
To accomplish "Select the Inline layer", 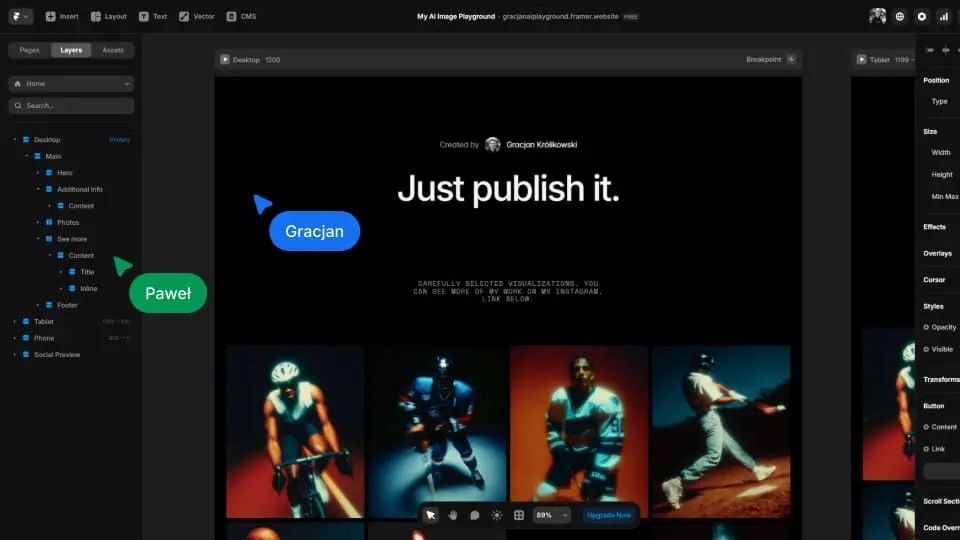I will click(89, 288).
